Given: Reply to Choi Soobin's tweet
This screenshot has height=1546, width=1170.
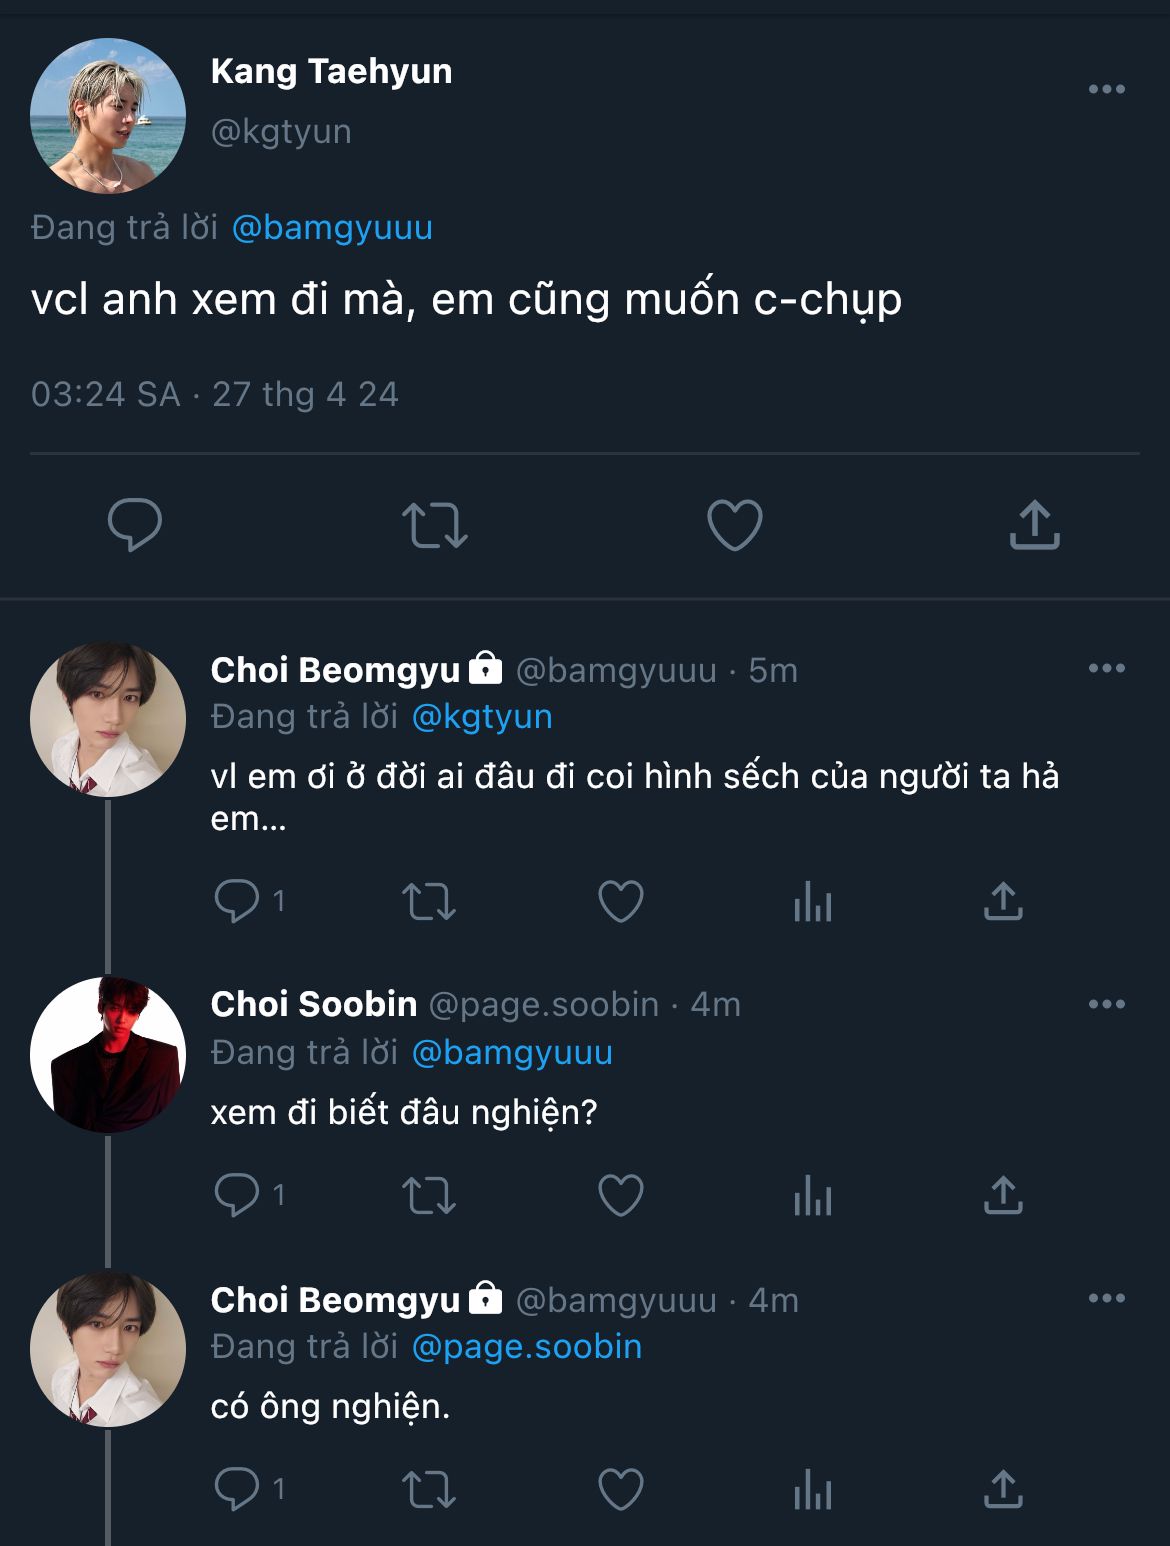Looking at the screenshot, I should click(237, 1195).
